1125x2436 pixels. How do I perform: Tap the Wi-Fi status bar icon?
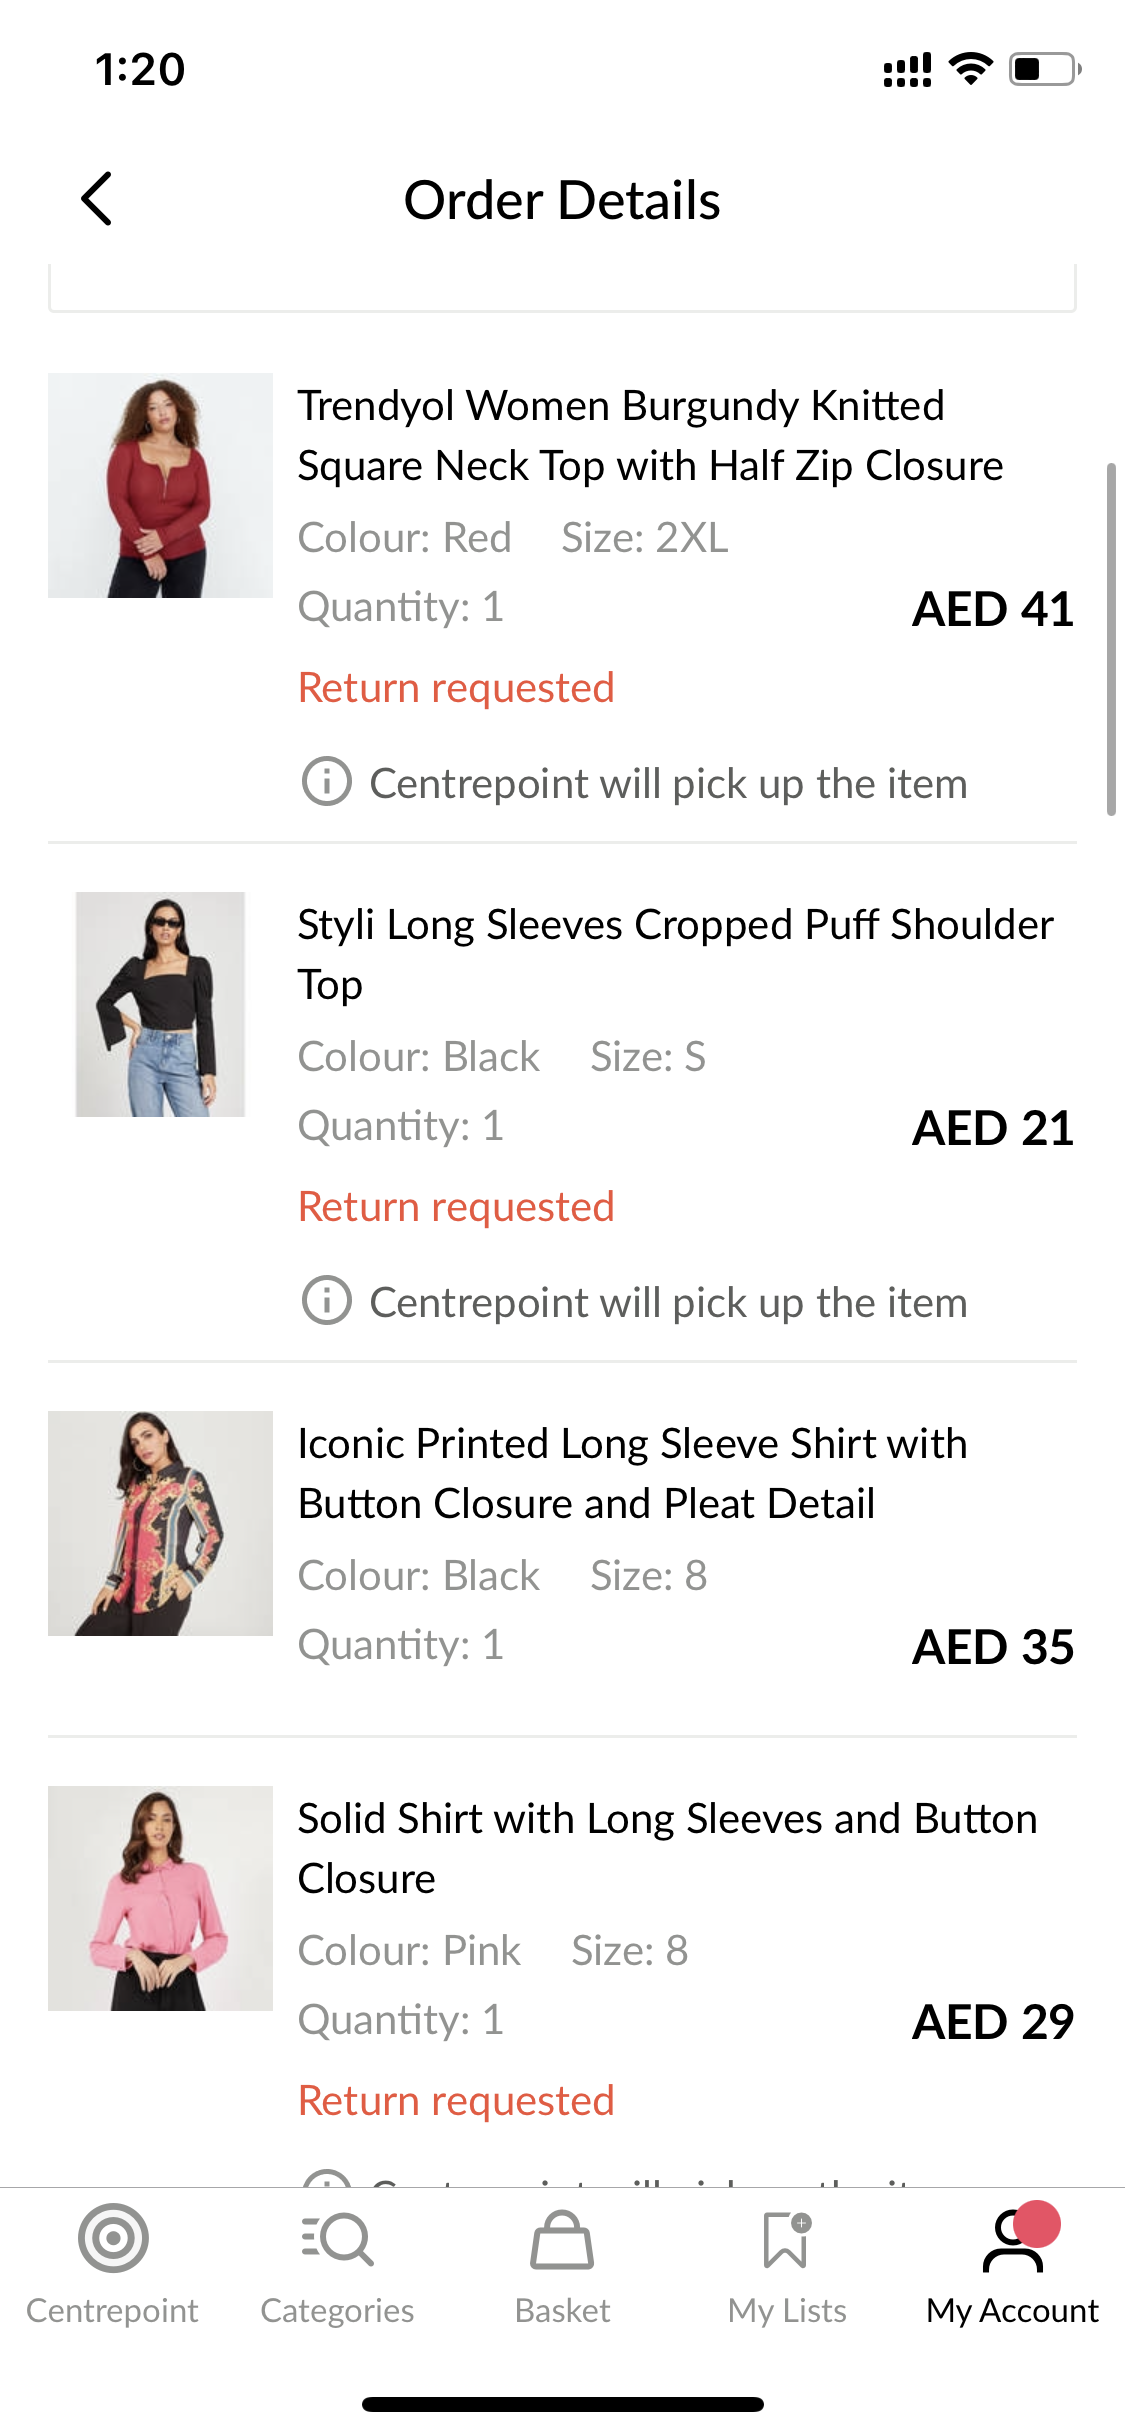click(x=970, y=69)
